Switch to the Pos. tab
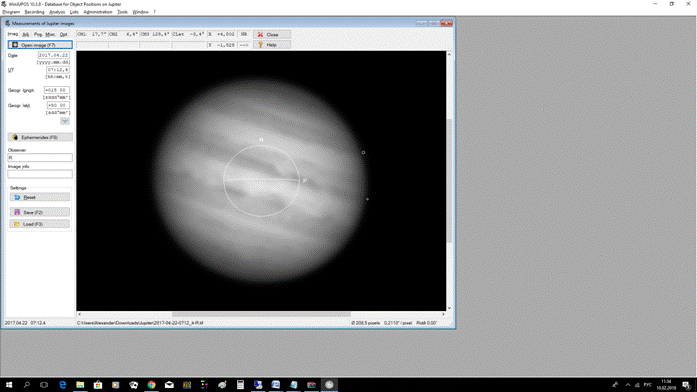697x392 pixels. (38, 34)
